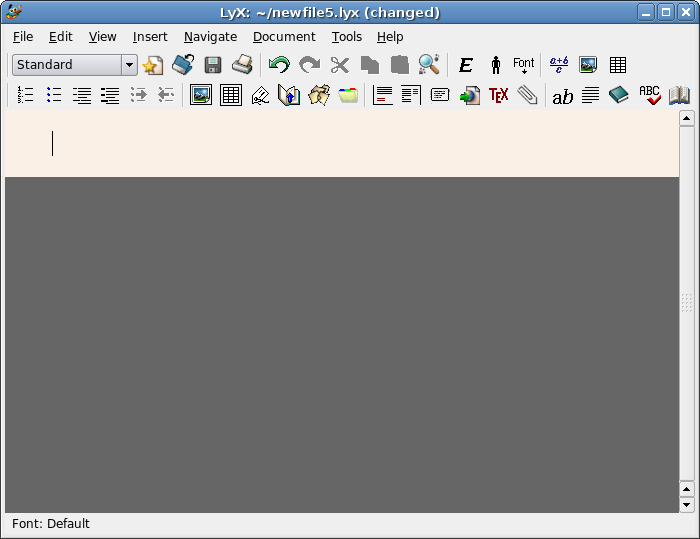Screen dimensions: 700x539
Task: Click the Font: Default status bar text
Action: (x=50, y=523)
